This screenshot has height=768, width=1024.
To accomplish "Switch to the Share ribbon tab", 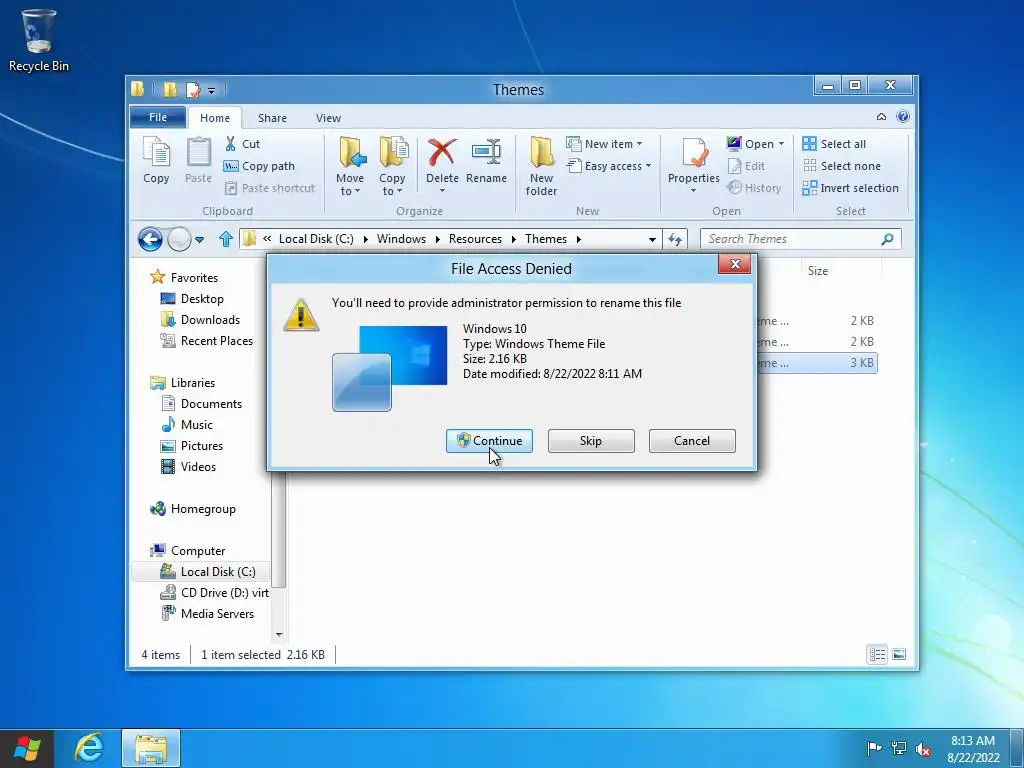I will point(272,118).
